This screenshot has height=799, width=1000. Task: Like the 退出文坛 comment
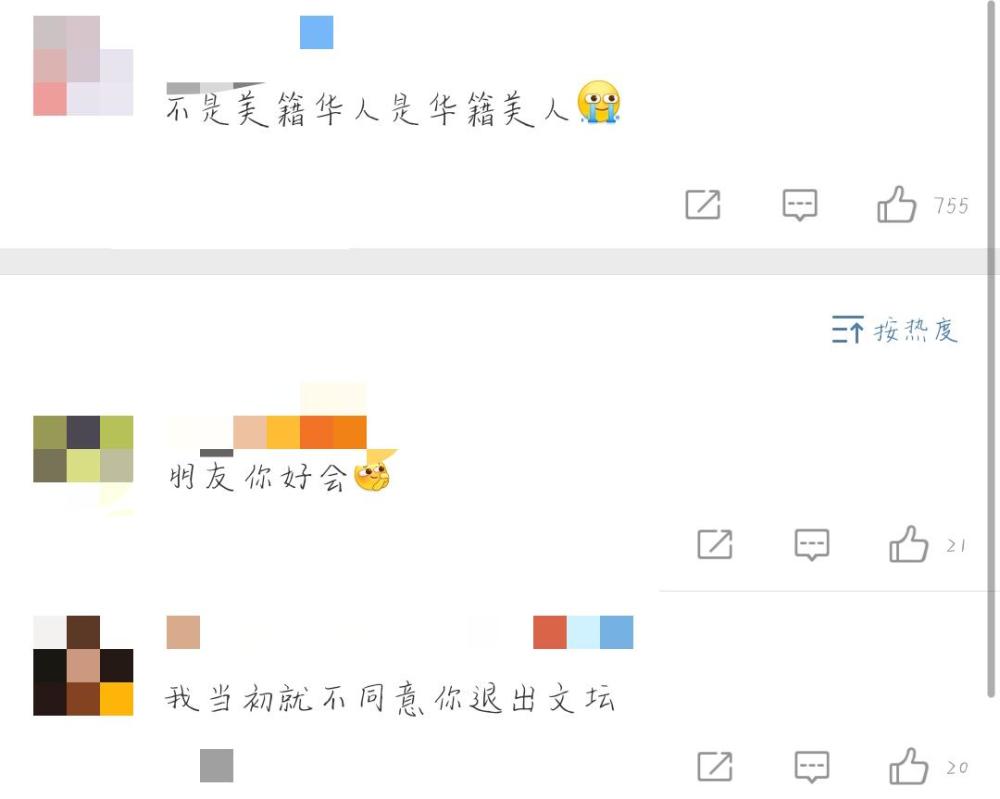908,766
